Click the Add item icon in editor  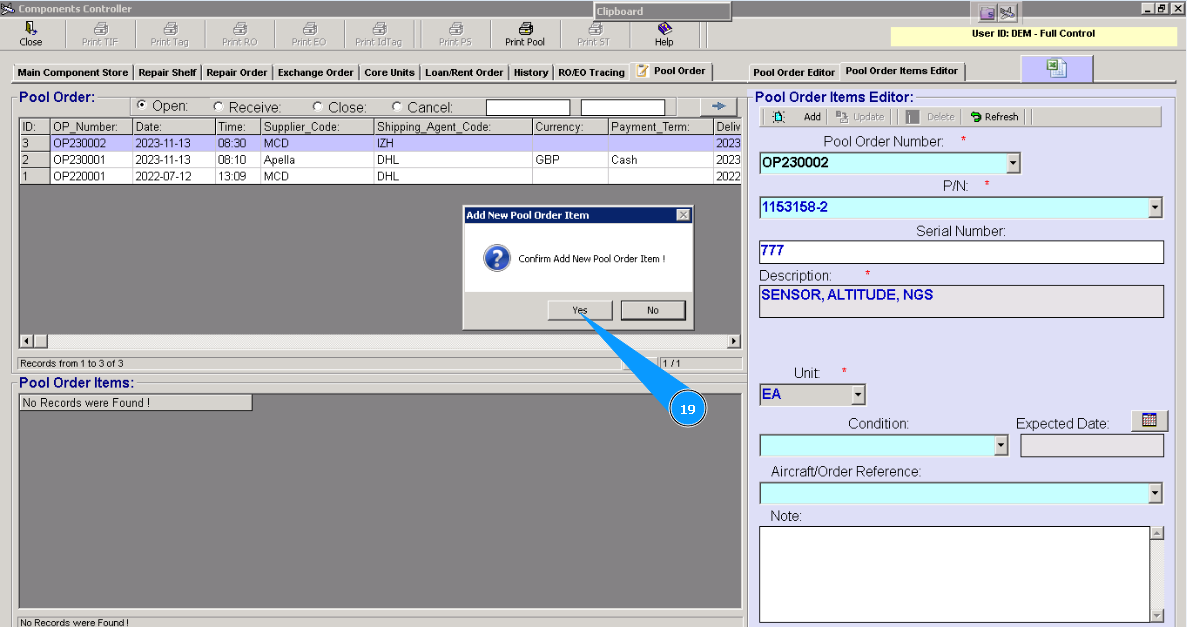[779, 117]
